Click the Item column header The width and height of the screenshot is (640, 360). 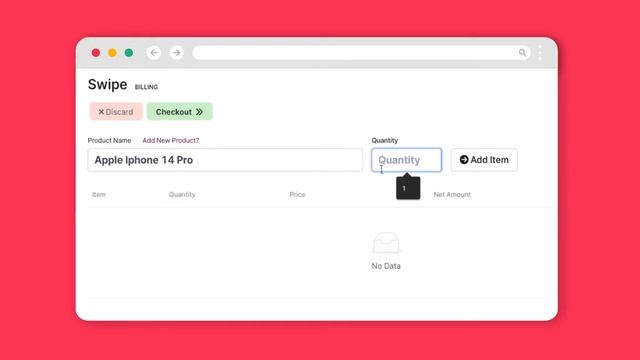coord(99,194)
